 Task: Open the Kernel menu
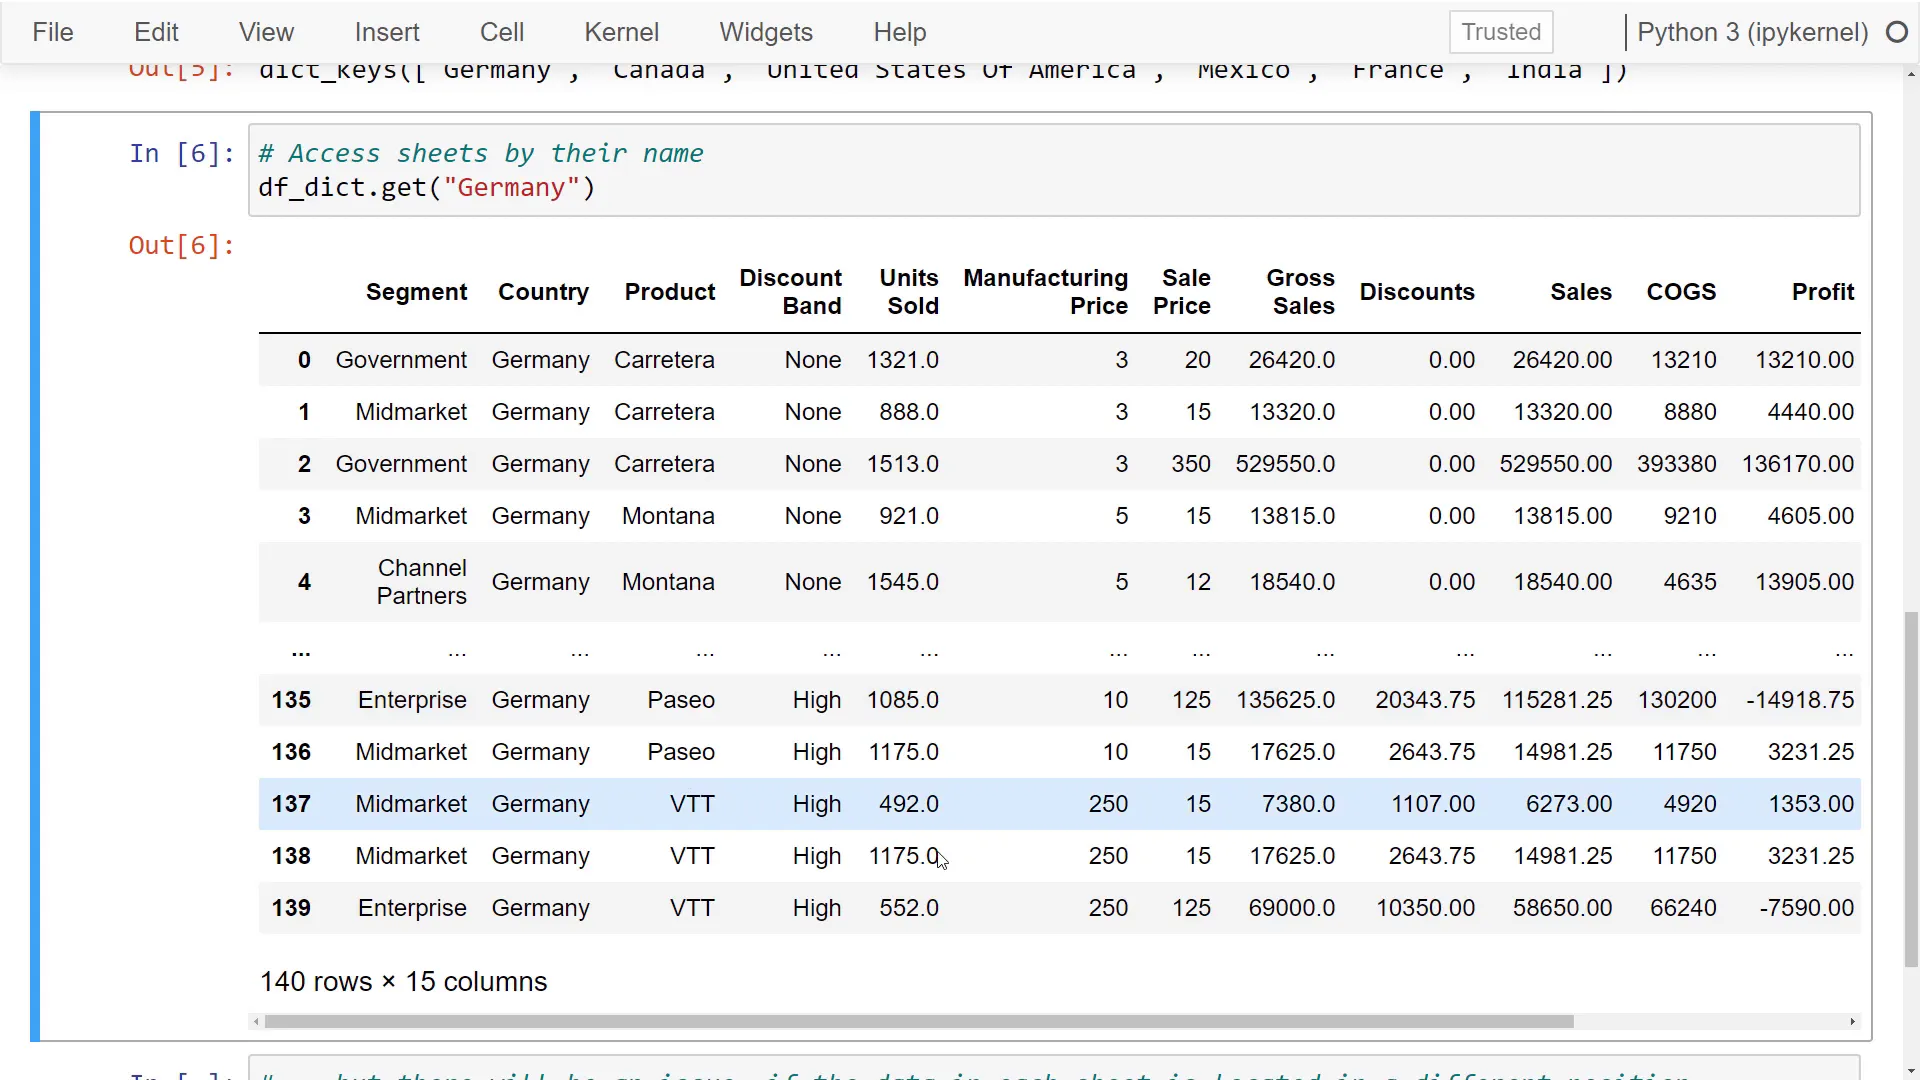(621, 32)
